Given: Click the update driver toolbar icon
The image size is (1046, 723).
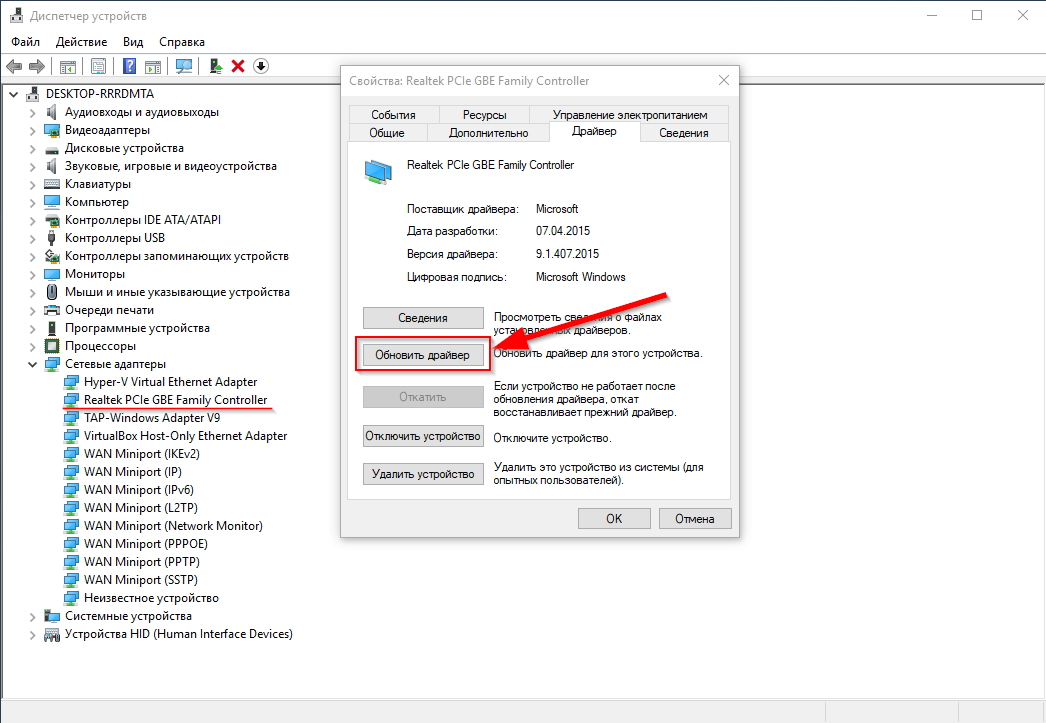Looking at the screenshot, I should click(x=215, y=66).
